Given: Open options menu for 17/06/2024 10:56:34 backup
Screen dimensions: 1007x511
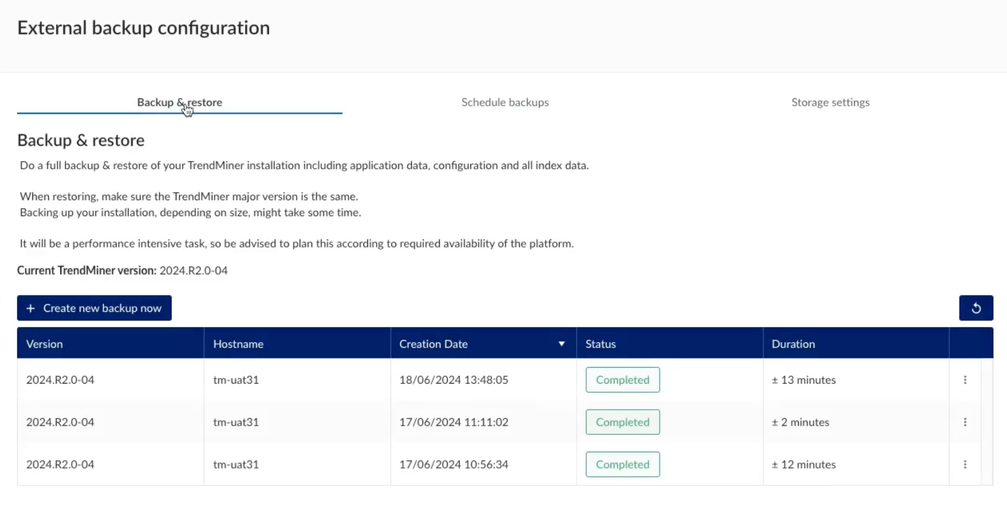Looking at the screenshot, I should point(965,464).
